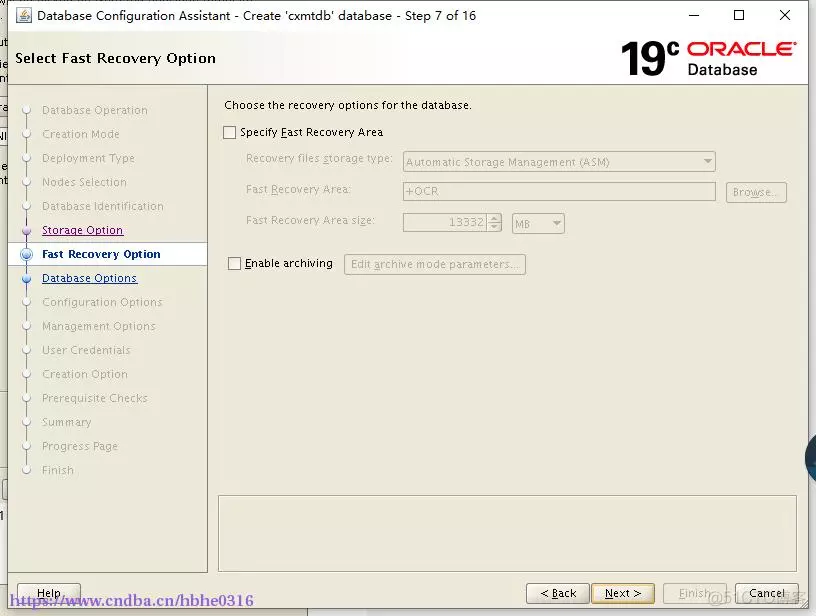Click the message text area at bottom
This screenshot has height=616, width=816.
coord(507,533)
